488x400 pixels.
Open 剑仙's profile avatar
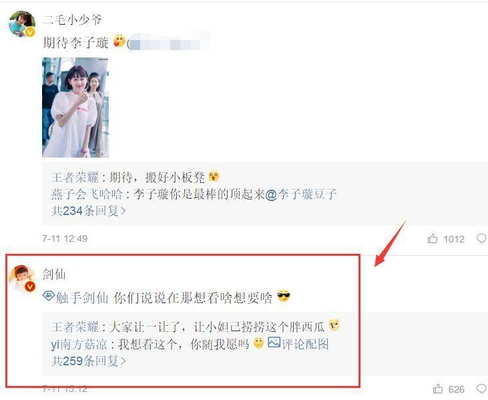[22, 279]
